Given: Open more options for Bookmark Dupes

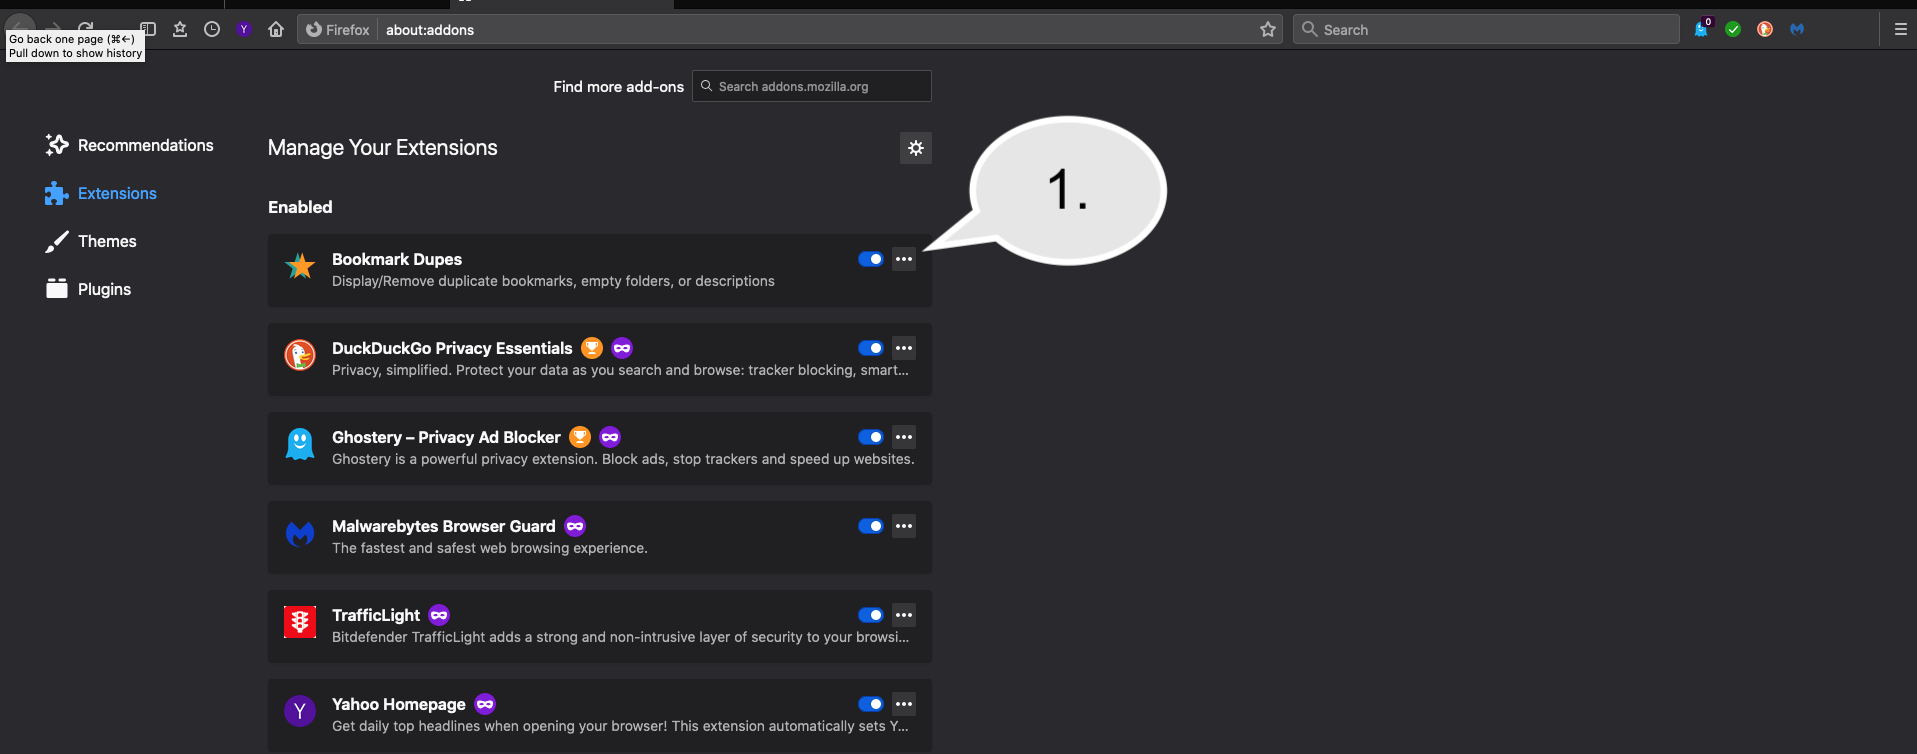Looking at the screenshot, I should (904, 259).
